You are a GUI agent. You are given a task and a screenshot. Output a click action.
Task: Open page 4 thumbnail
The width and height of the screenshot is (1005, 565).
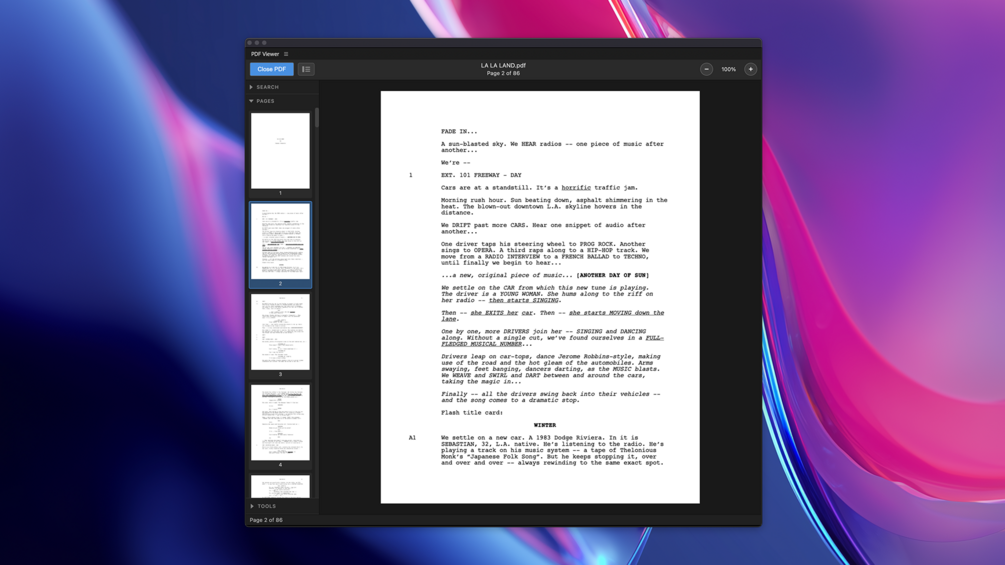(280, 423)
